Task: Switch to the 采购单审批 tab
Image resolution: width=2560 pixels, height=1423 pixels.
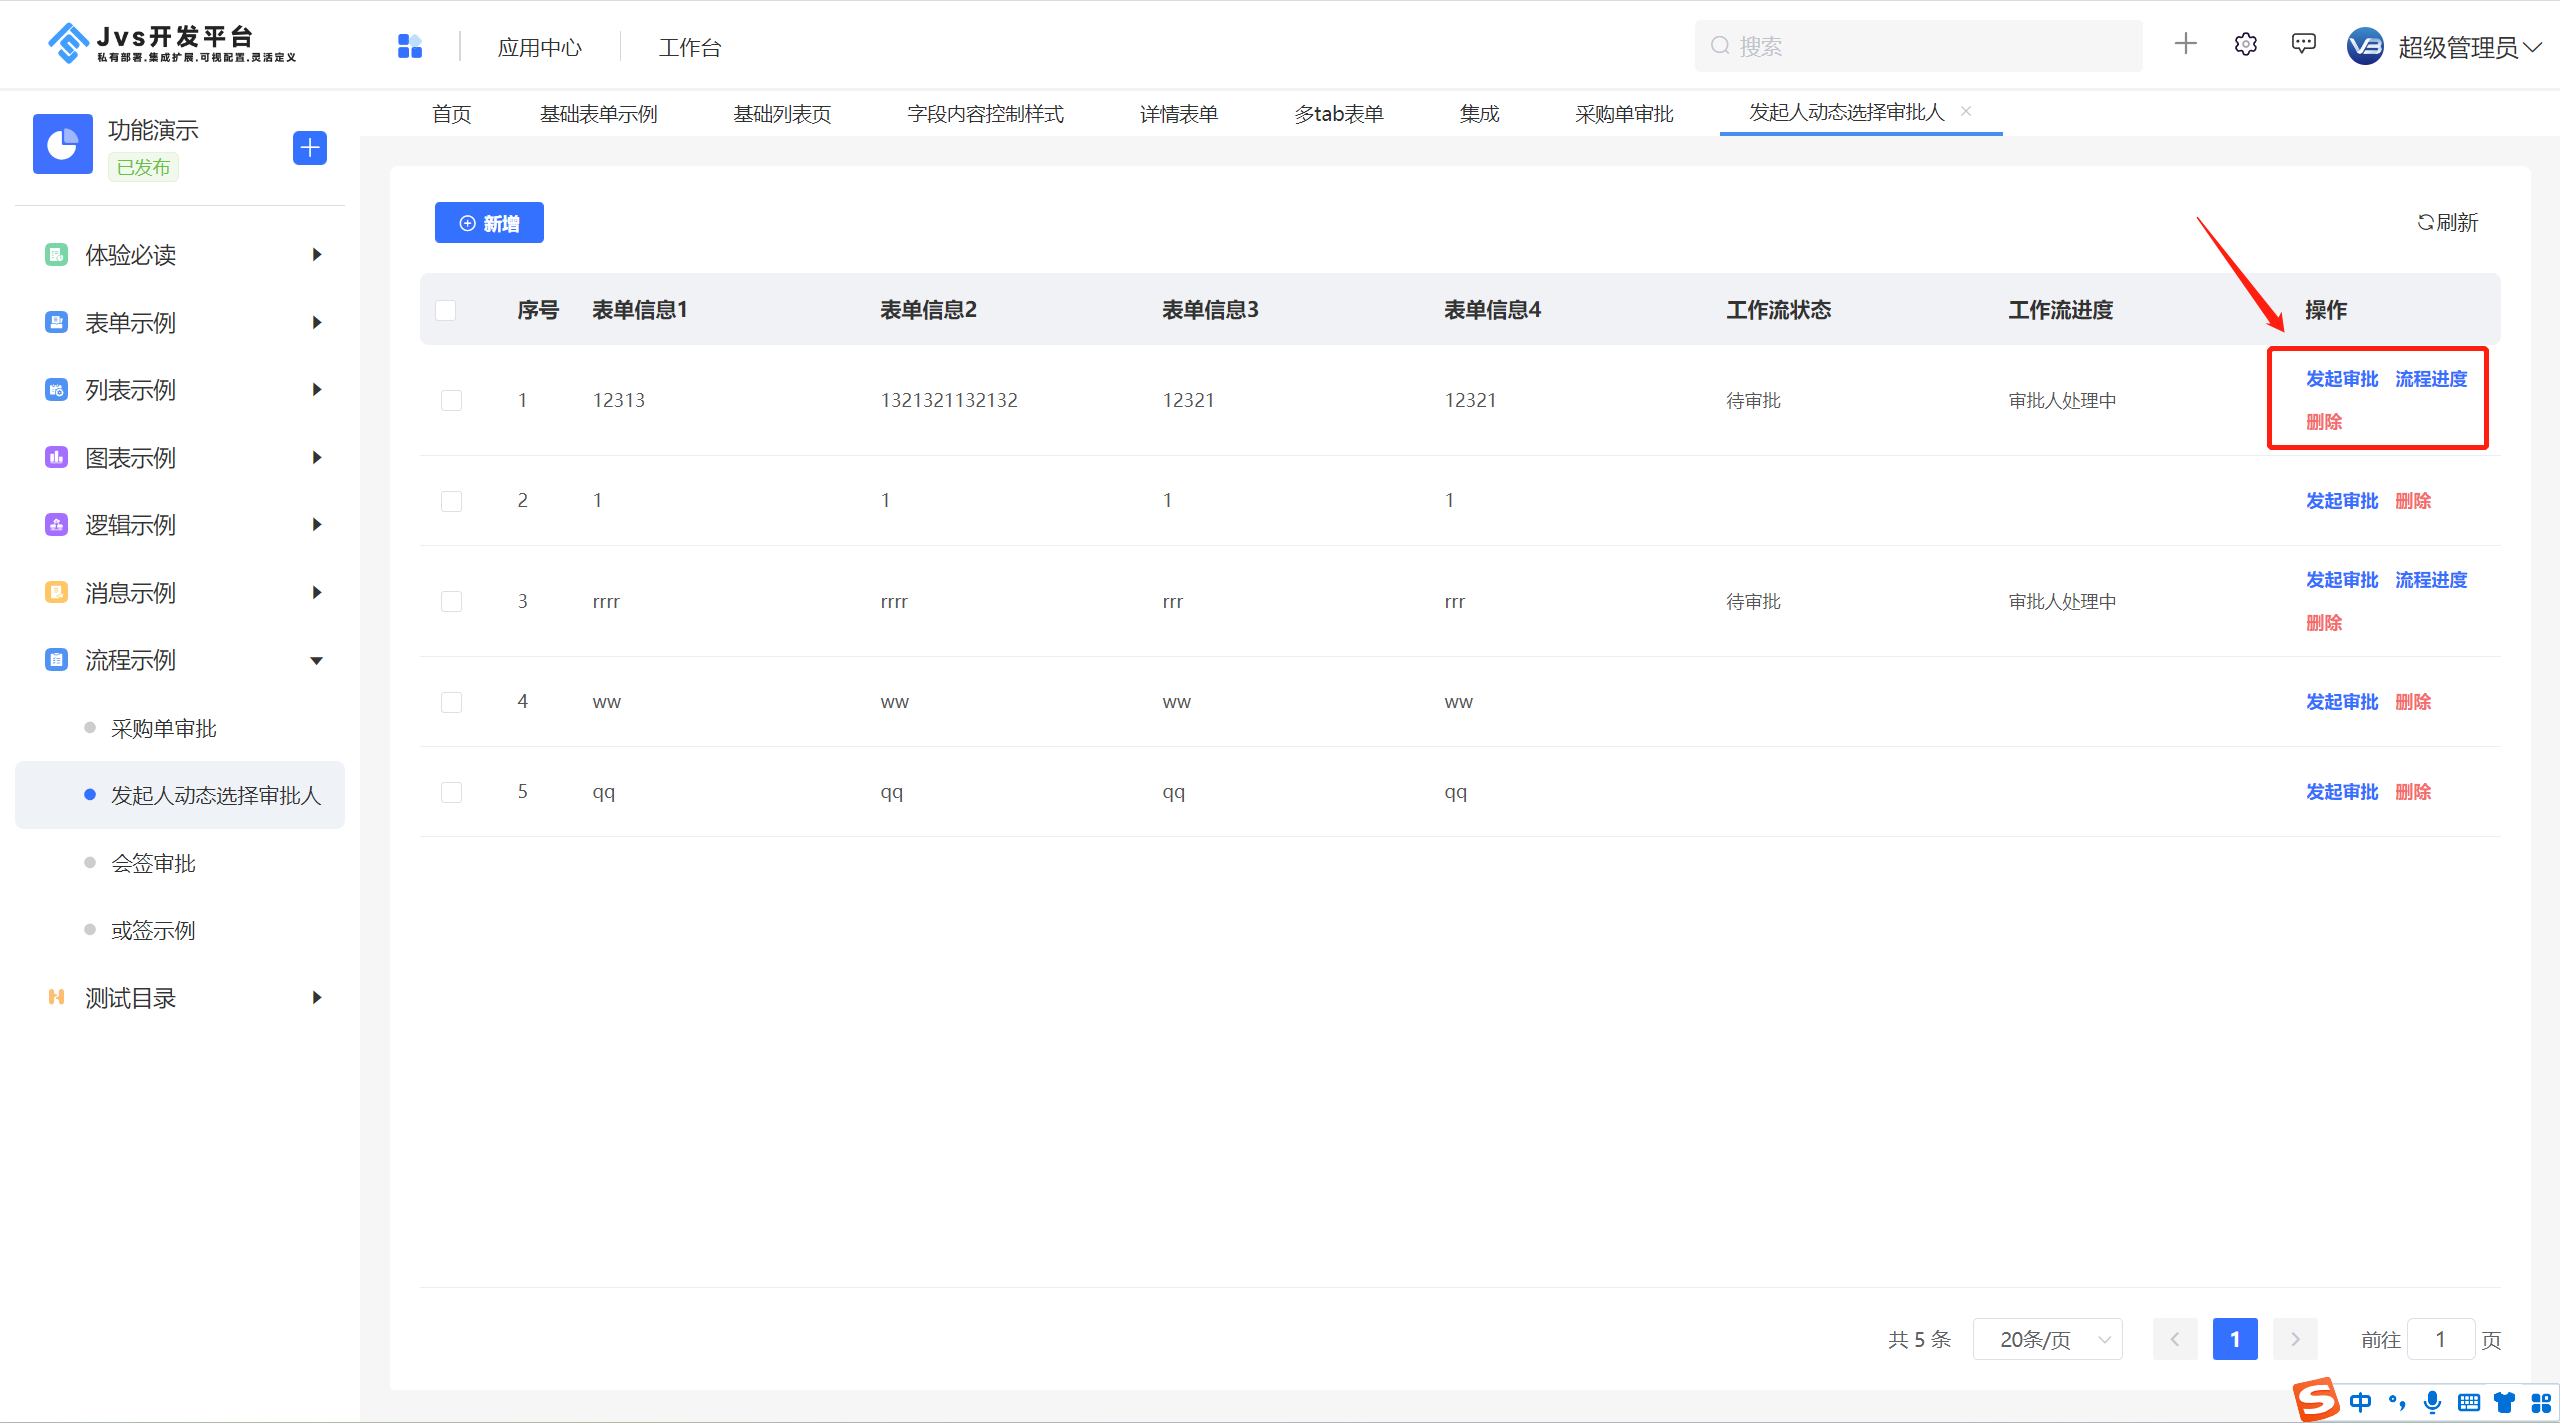Action: click(x=1624, y=114)
